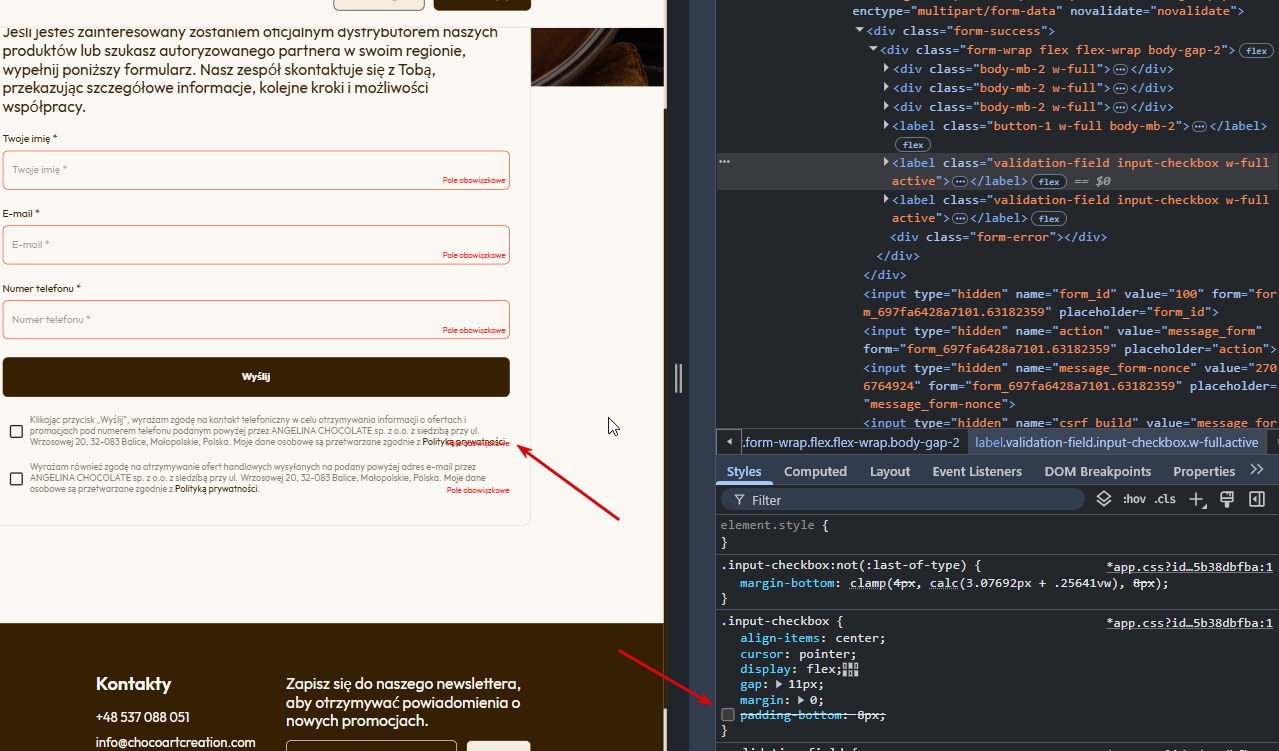Open the CSS layers view icon
The image size is (1279, 751).
click(x=1104, y=499)
